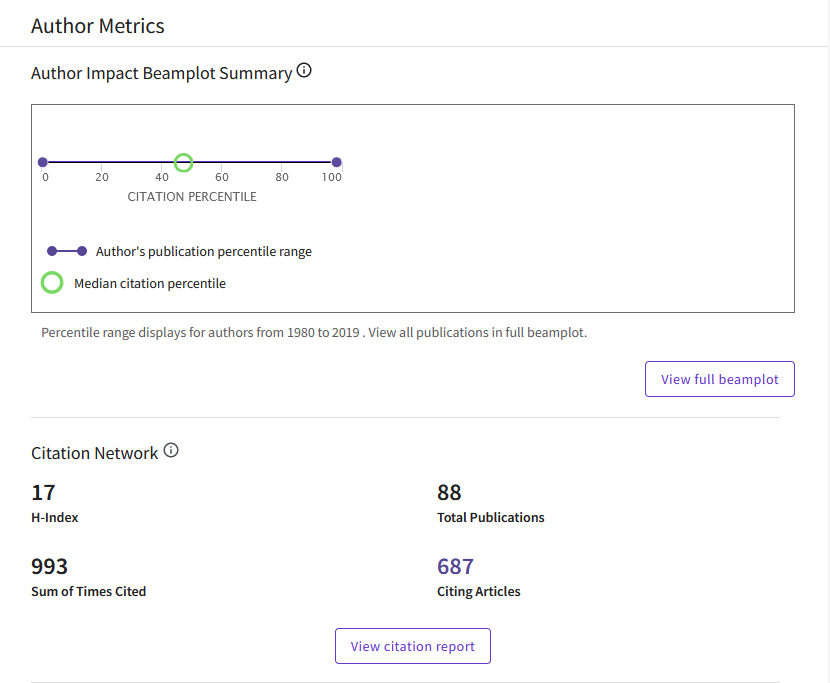Click the H-Index value 17
Screen dimensions: 830x683
[43, 493]
